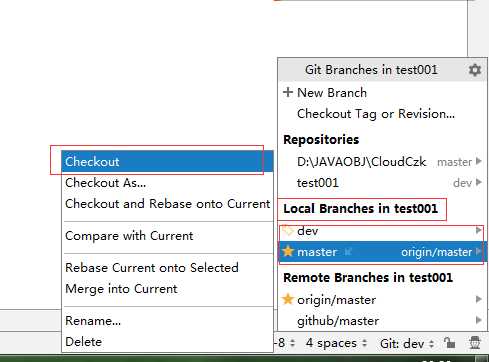Select the test001 repository row
Screen dimensions: 489x362
point(383,183)
